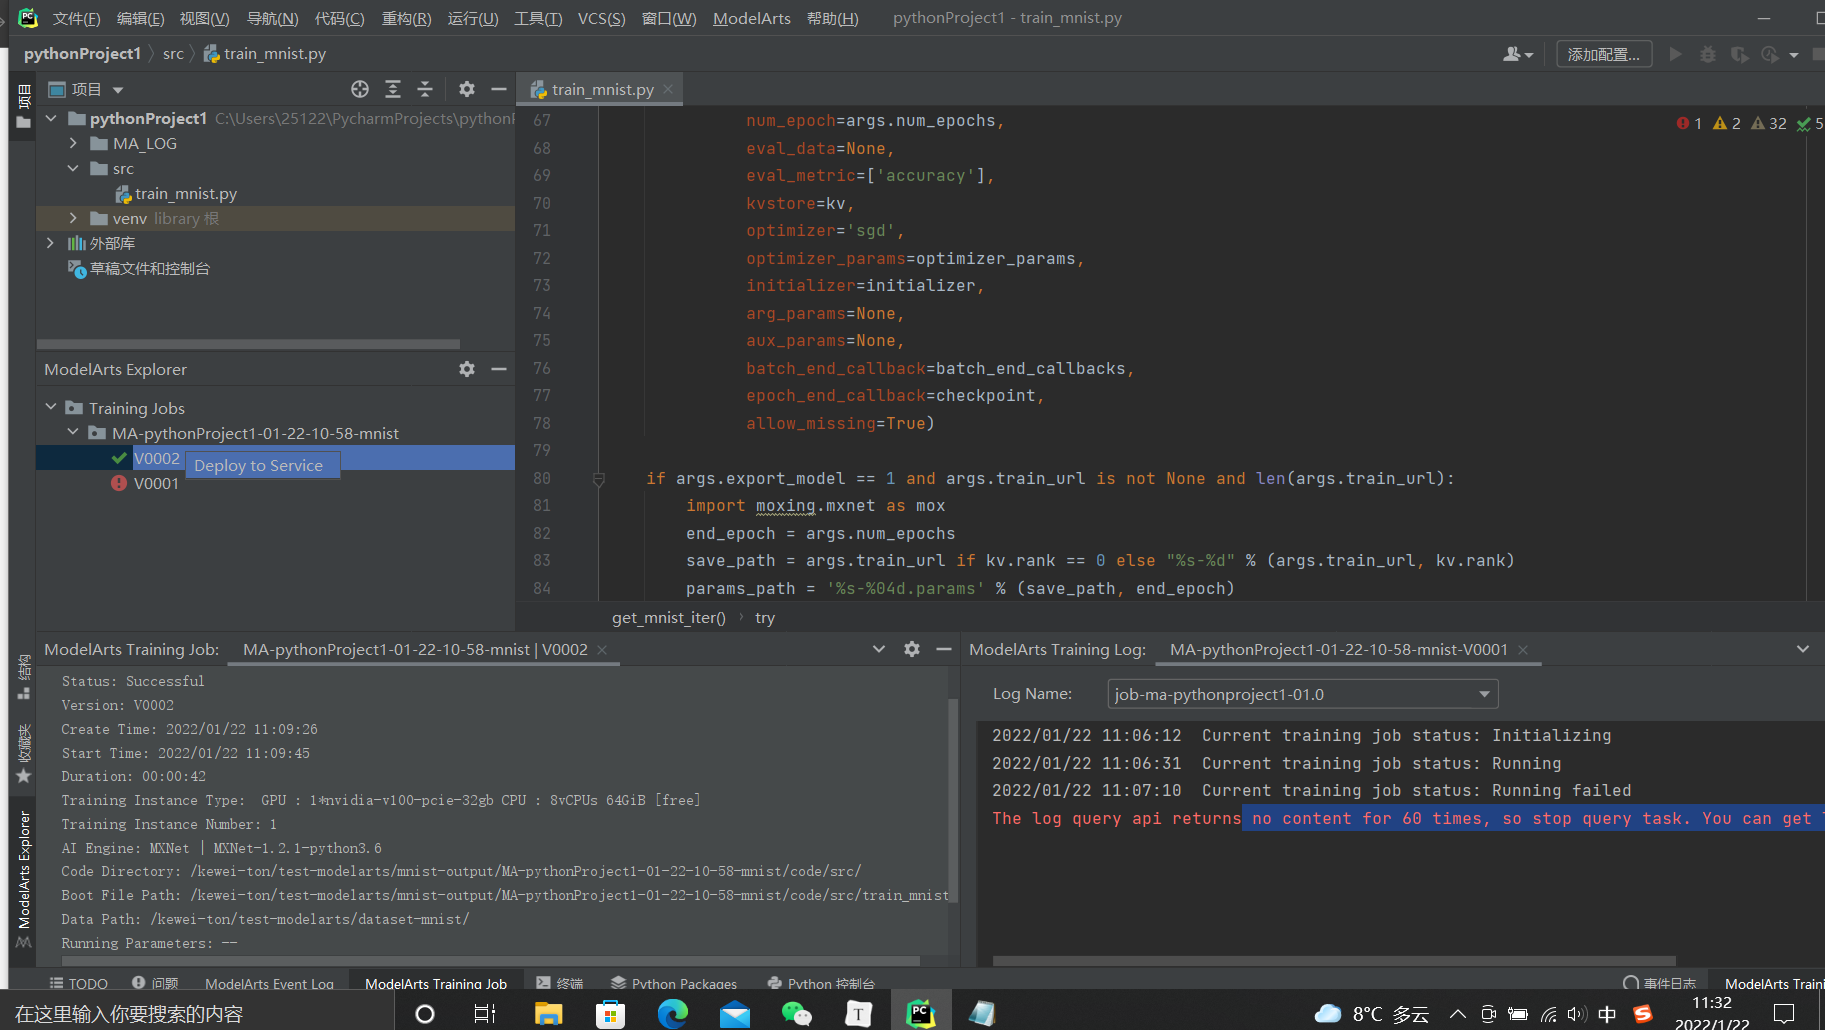Open the 代码(C) menu
Screen dimensions: 1825x1030
click(x=339, y=18)
